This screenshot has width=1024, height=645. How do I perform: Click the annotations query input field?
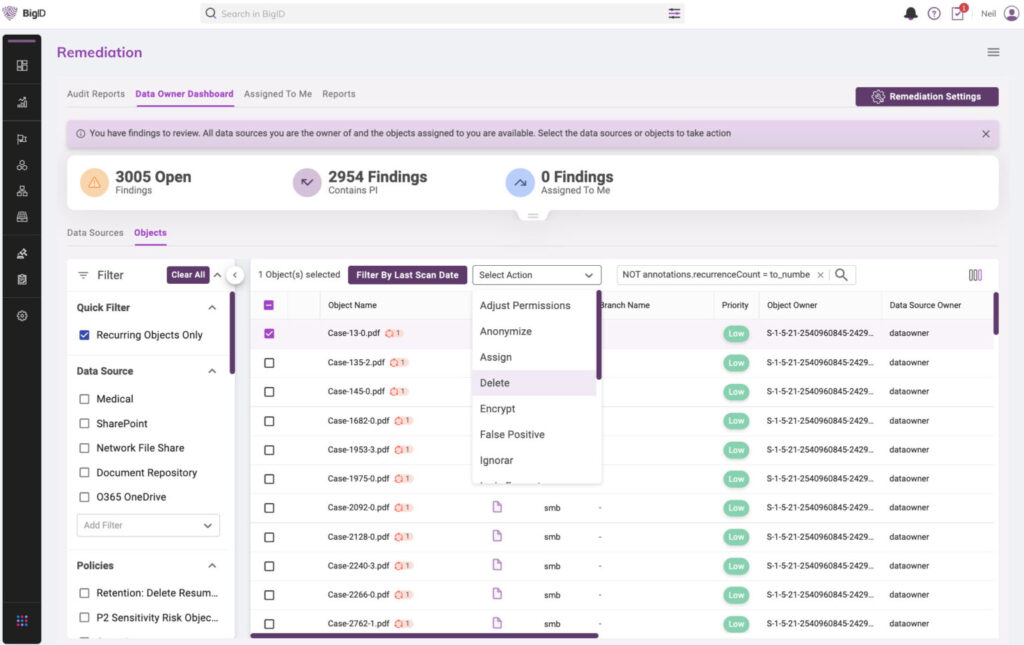[716, 275]
